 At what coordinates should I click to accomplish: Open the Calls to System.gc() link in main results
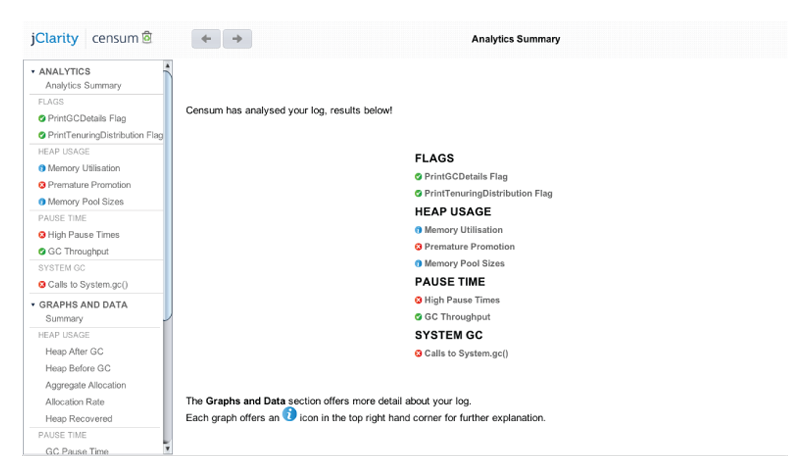[466, 353]
